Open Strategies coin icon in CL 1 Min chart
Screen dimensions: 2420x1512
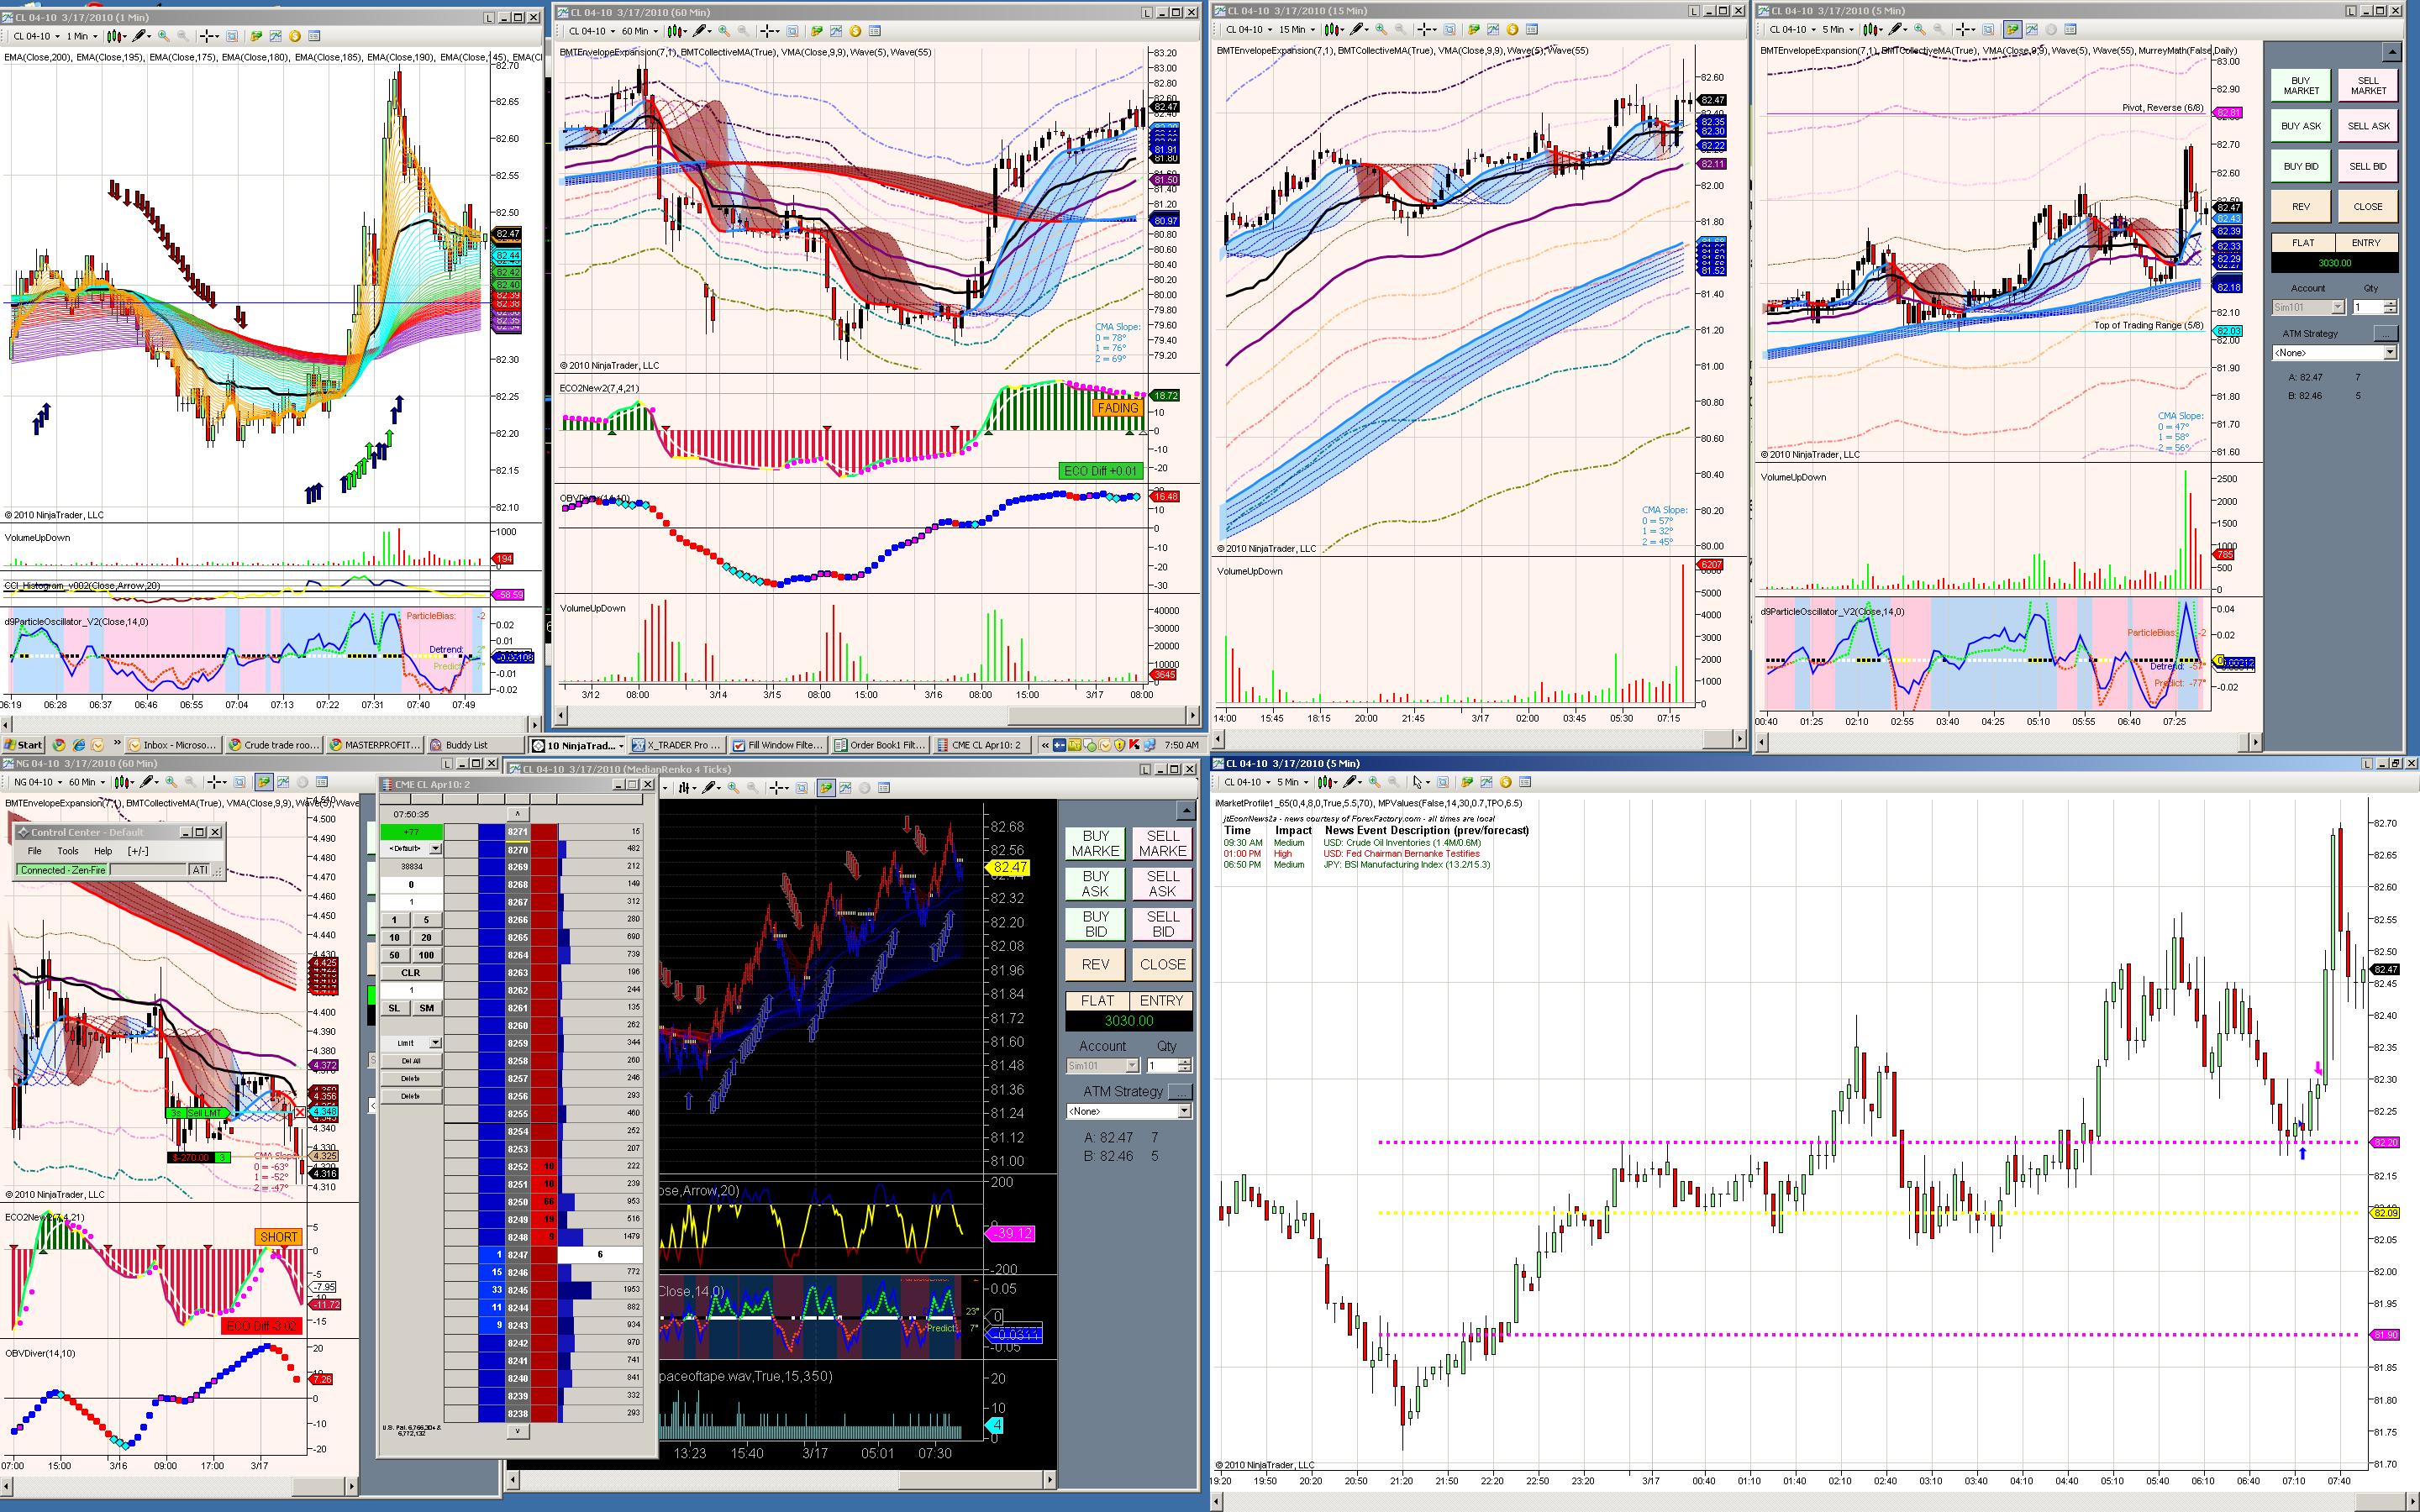[x=295, y=36]
